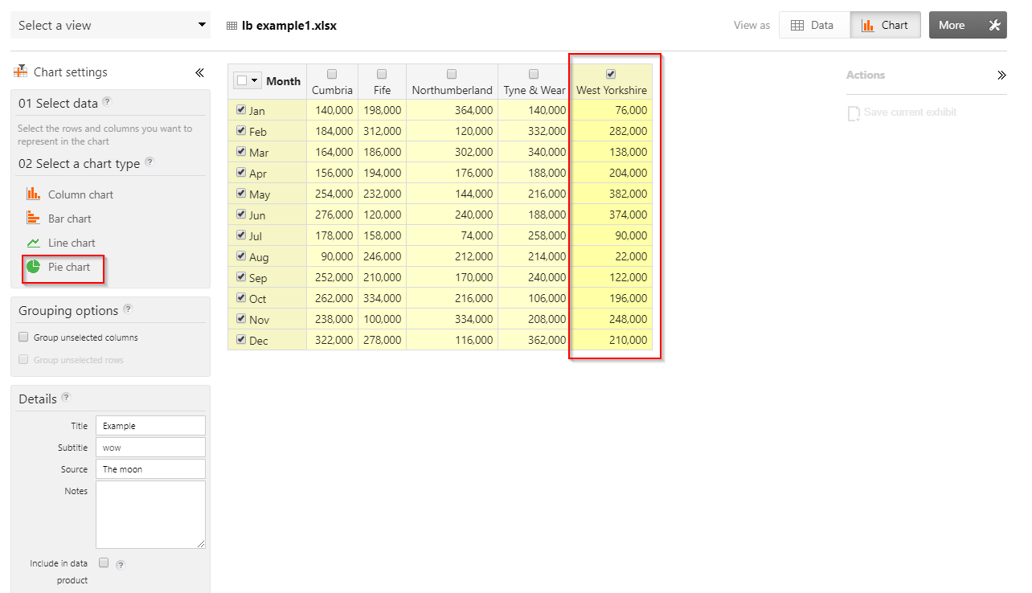Open the Select a view dropdown
Image resolution: width=1032 pixels, height=593 pixels.
click(110, 25)
